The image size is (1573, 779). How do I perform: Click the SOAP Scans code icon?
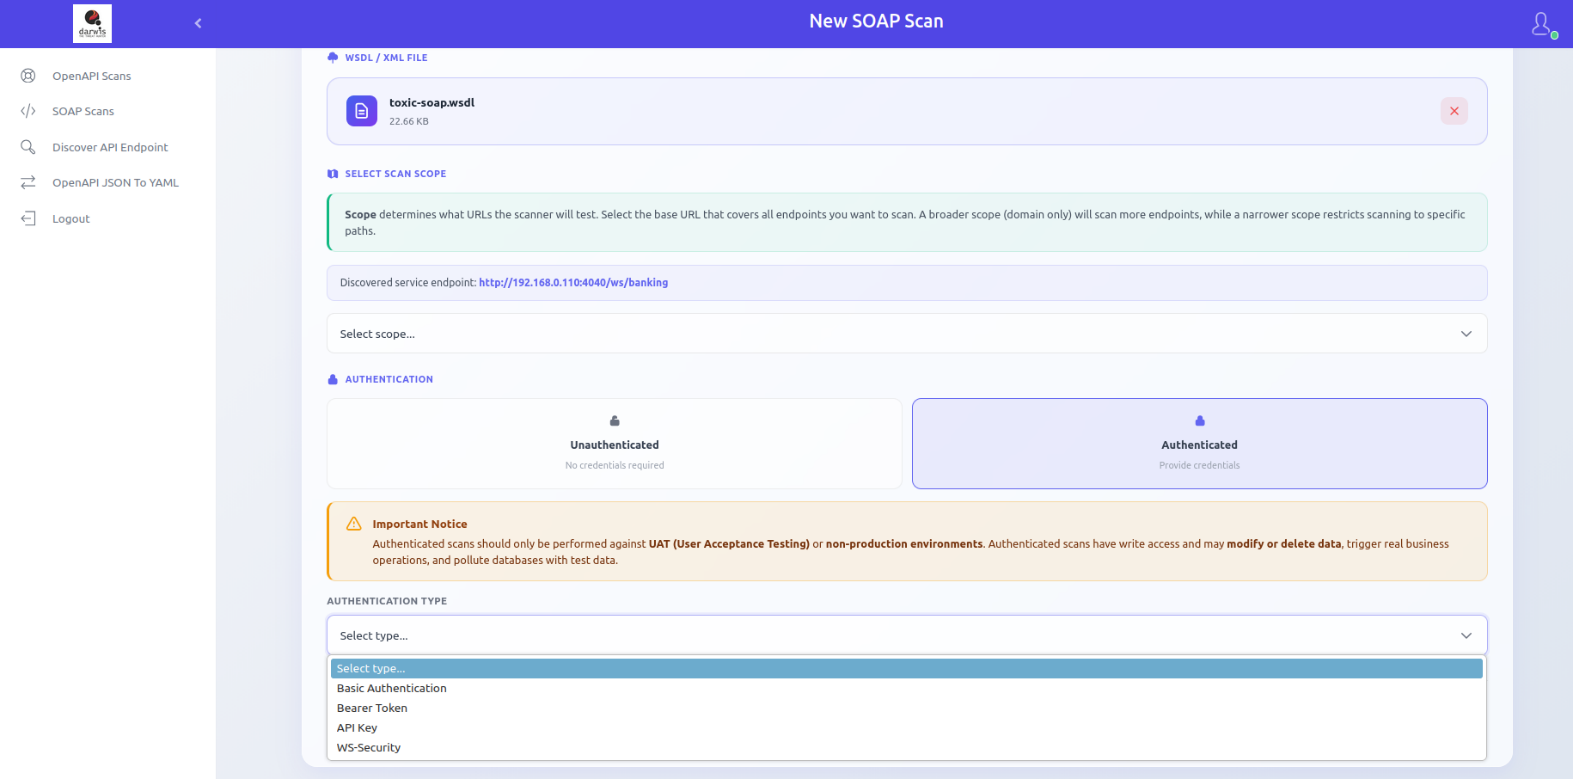click(x=28, y=111)
